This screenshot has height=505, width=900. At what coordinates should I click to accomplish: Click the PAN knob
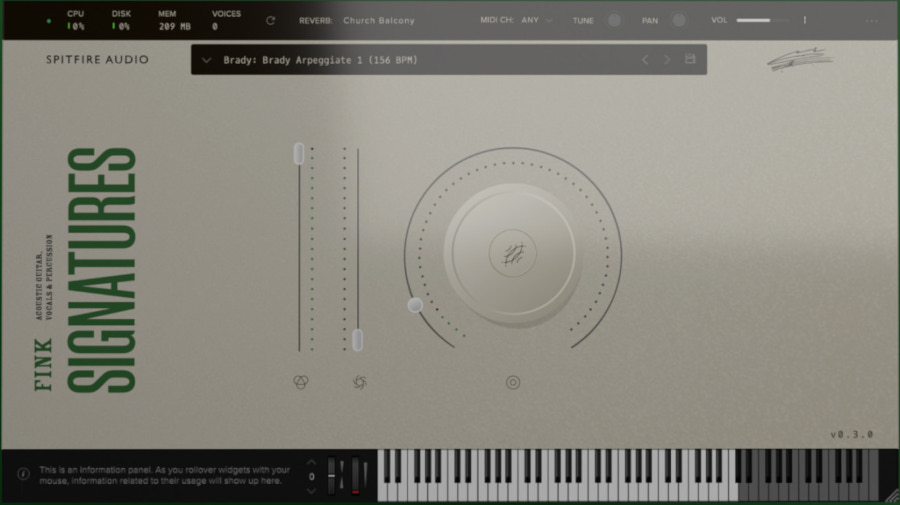click(x=679, y=20)
